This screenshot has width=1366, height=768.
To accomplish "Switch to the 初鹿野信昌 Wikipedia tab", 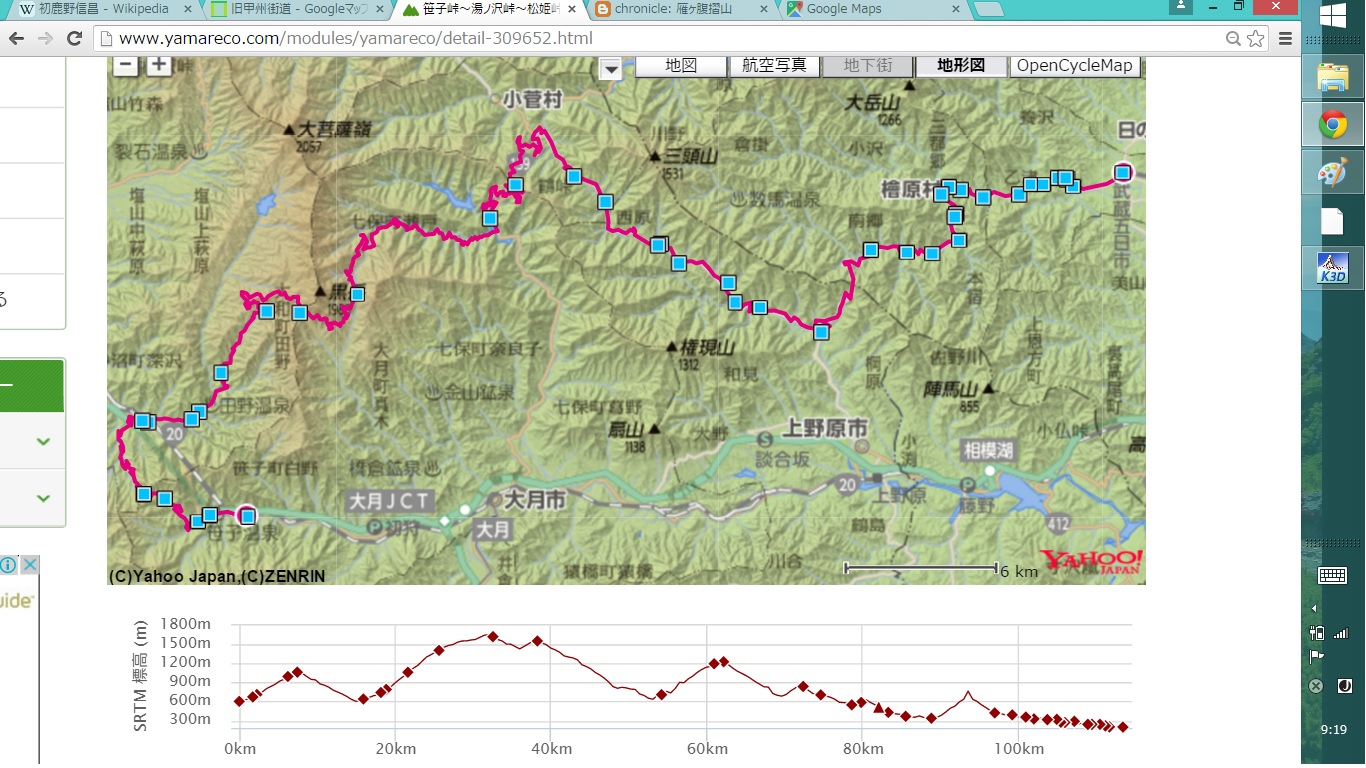I will click(x=104, y=9).
